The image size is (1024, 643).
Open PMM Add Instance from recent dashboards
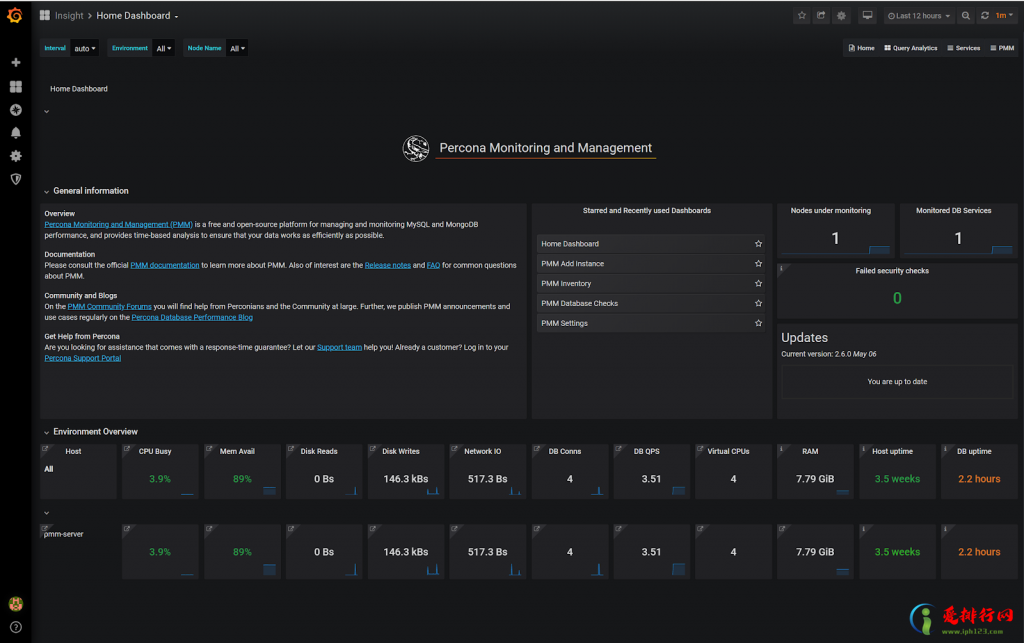650,264
